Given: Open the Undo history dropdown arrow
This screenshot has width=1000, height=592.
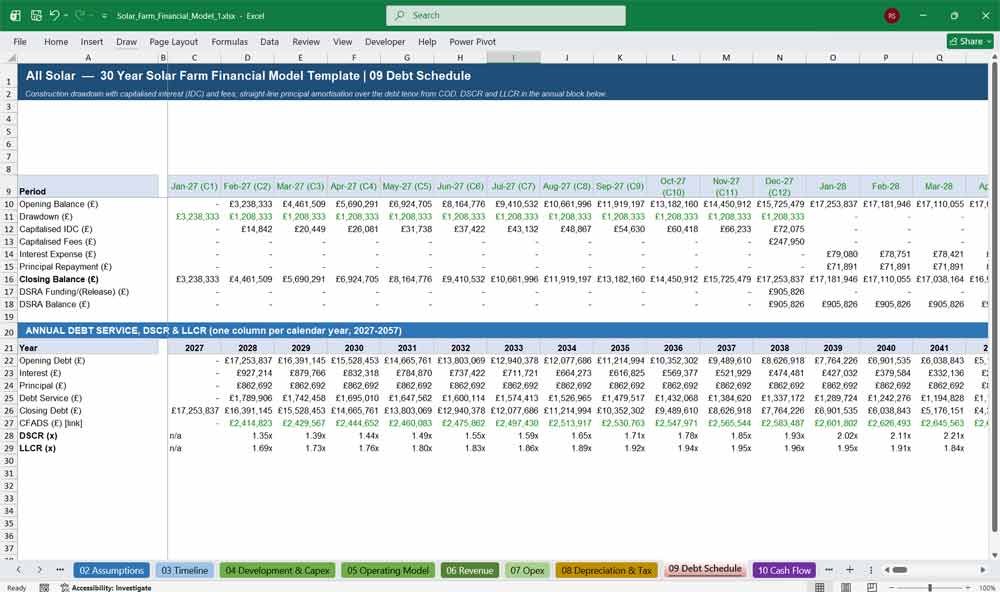Looking at the screenshot, I should click(x=66, y=15).
